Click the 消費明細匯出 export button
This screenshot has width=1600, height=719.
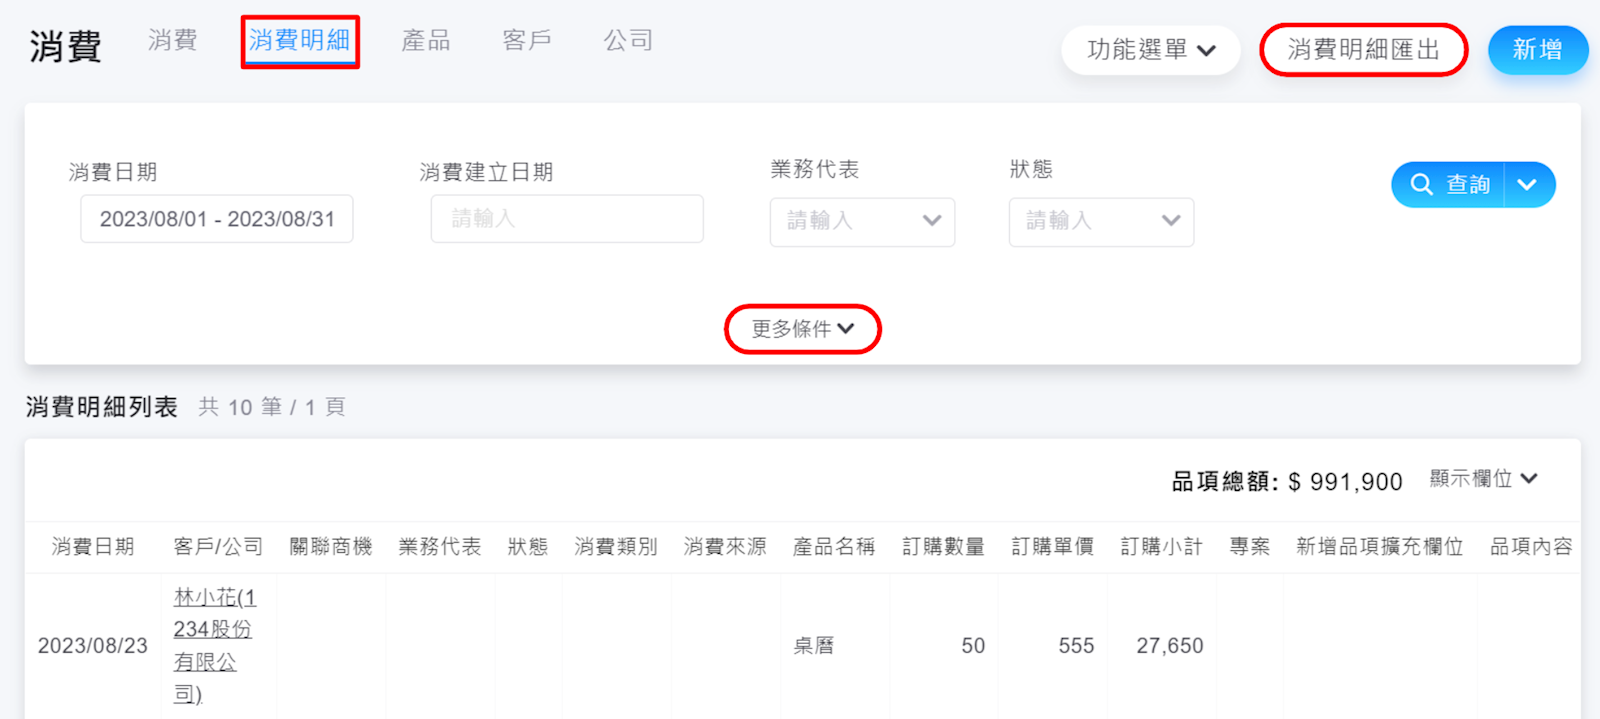(x=1363, y=50)
